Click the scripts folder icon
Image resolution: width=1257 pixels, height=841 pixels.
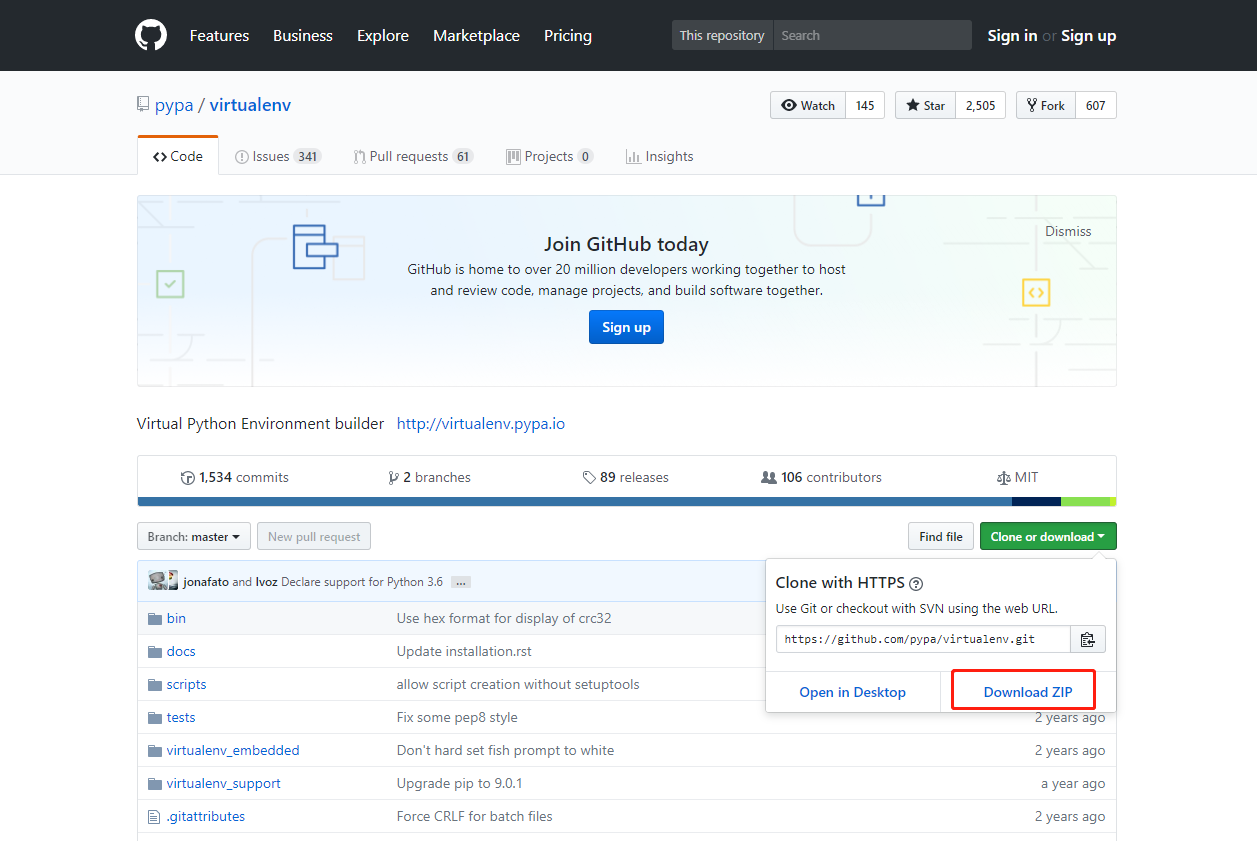(155, 685)
